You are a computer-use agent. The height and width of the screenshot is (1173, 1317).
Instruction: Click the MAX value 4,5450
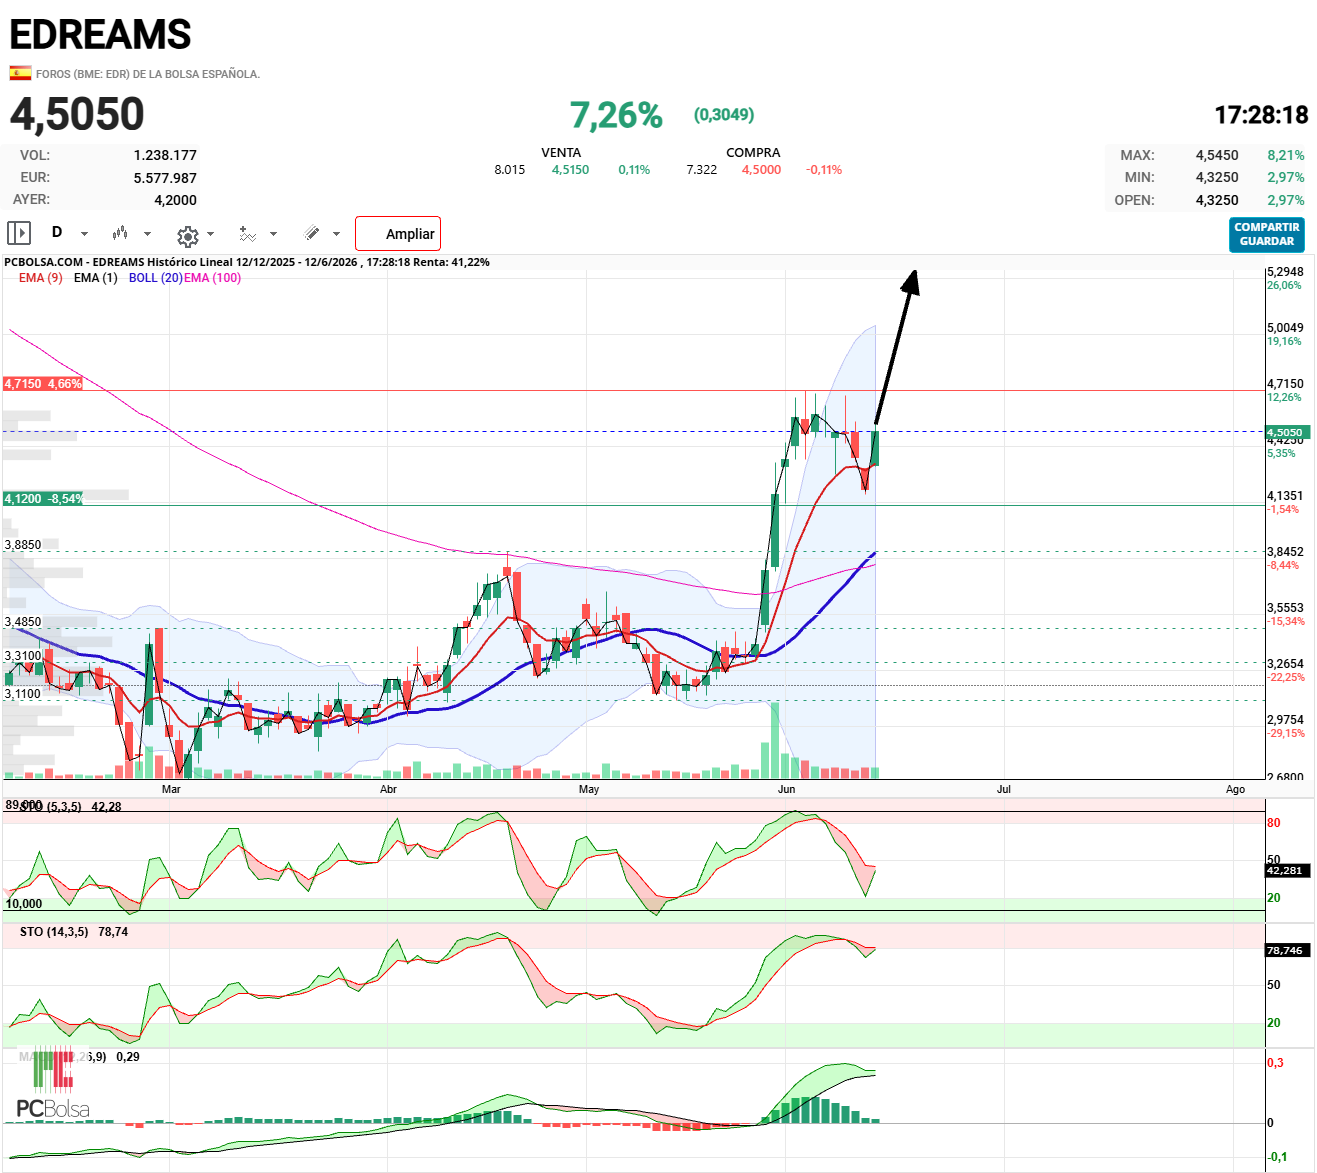1217,155
